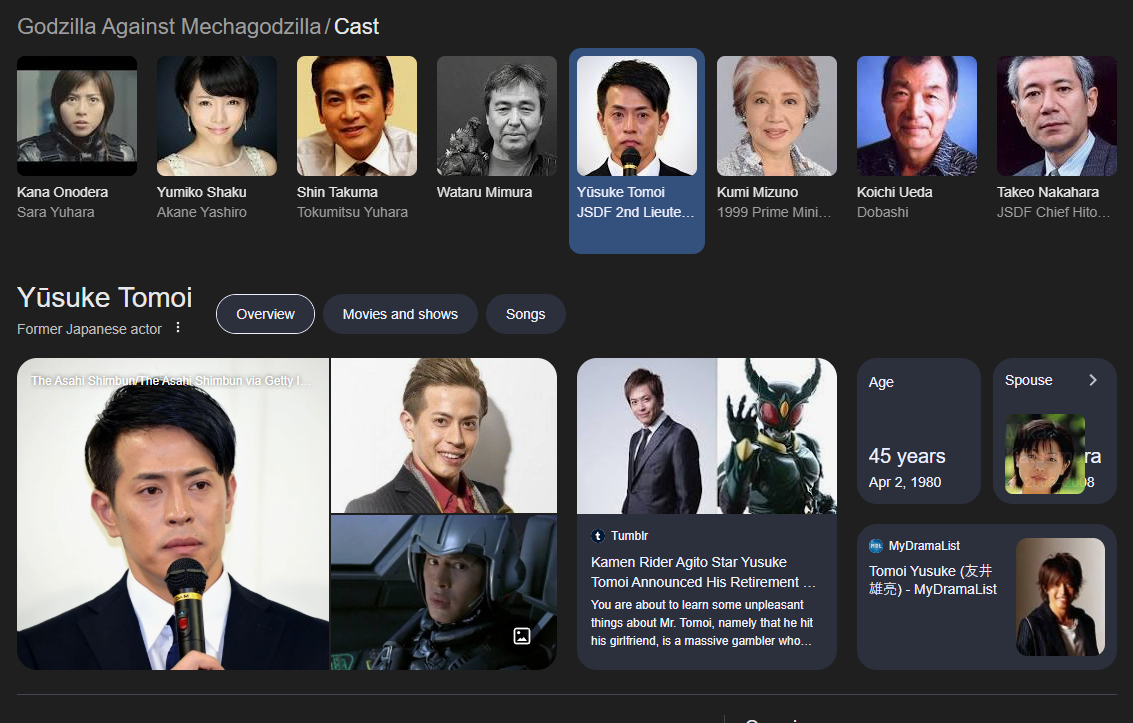Open Tomoi Yusuke MyDramaList link

[x=933, y=580]
